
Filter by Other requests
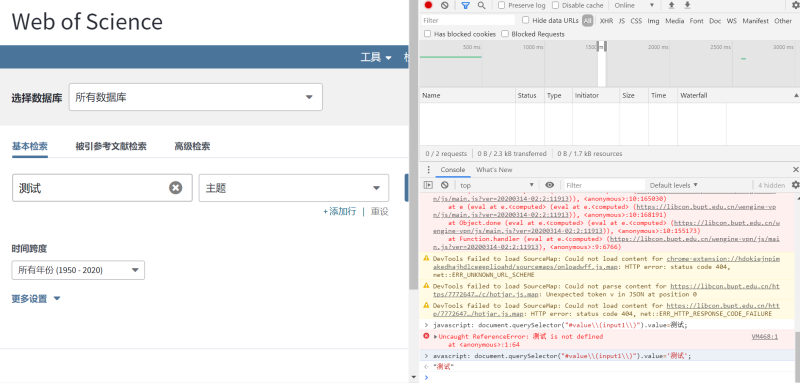pyautogui.click(x=783, y=21)
